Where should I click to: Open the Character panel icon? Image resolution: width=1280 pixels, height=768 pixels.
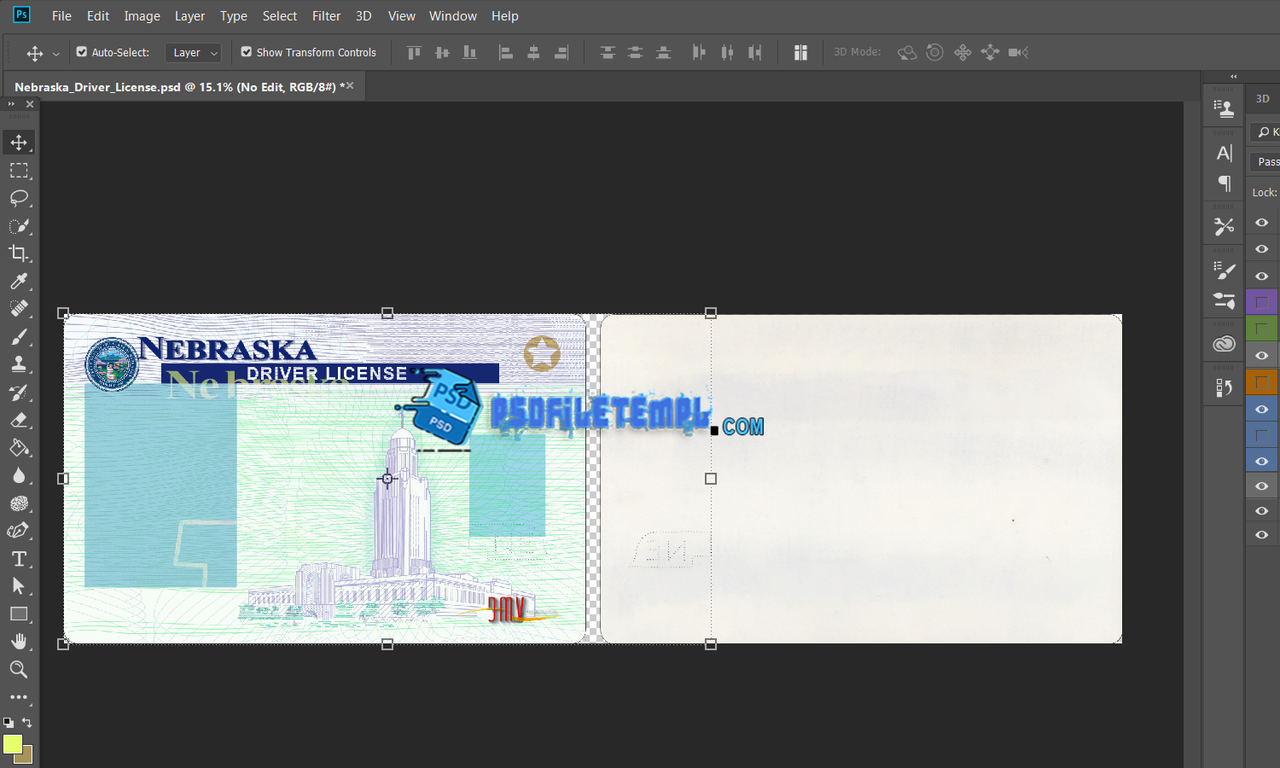(1224, 153)
